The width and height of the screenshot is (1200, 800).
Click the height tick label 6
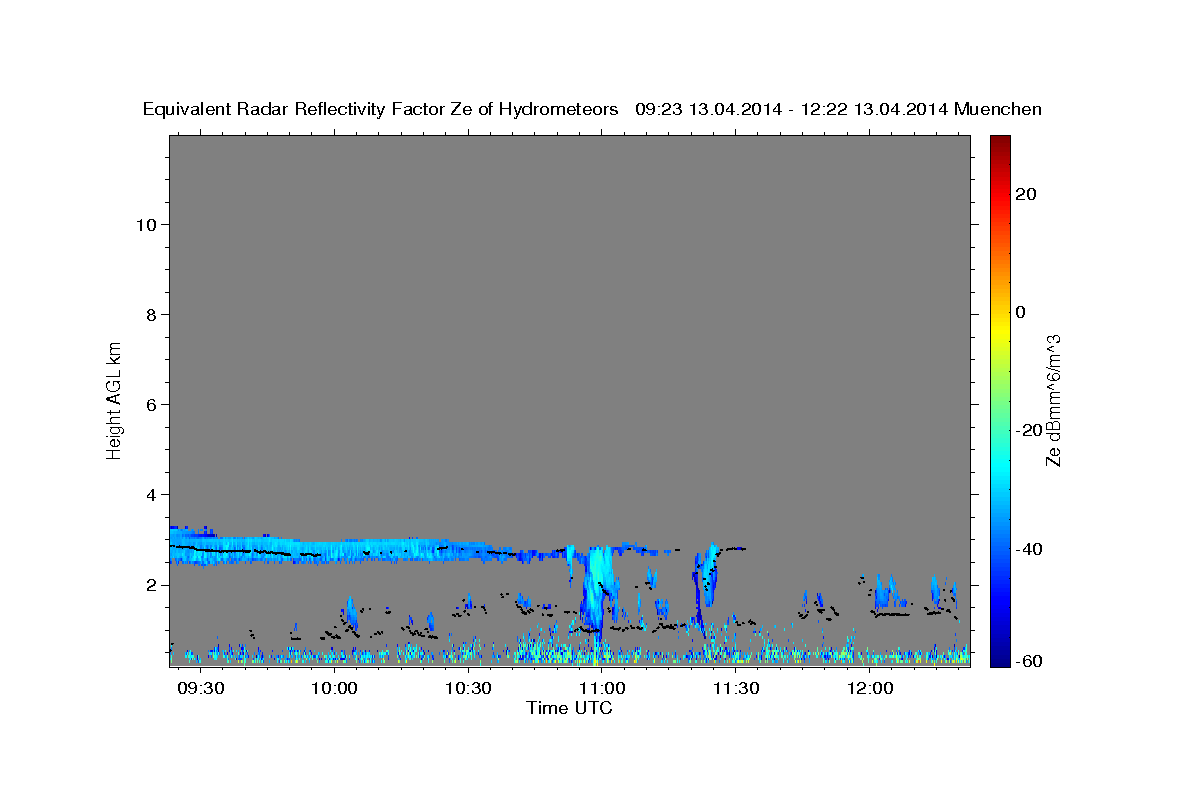151,405
